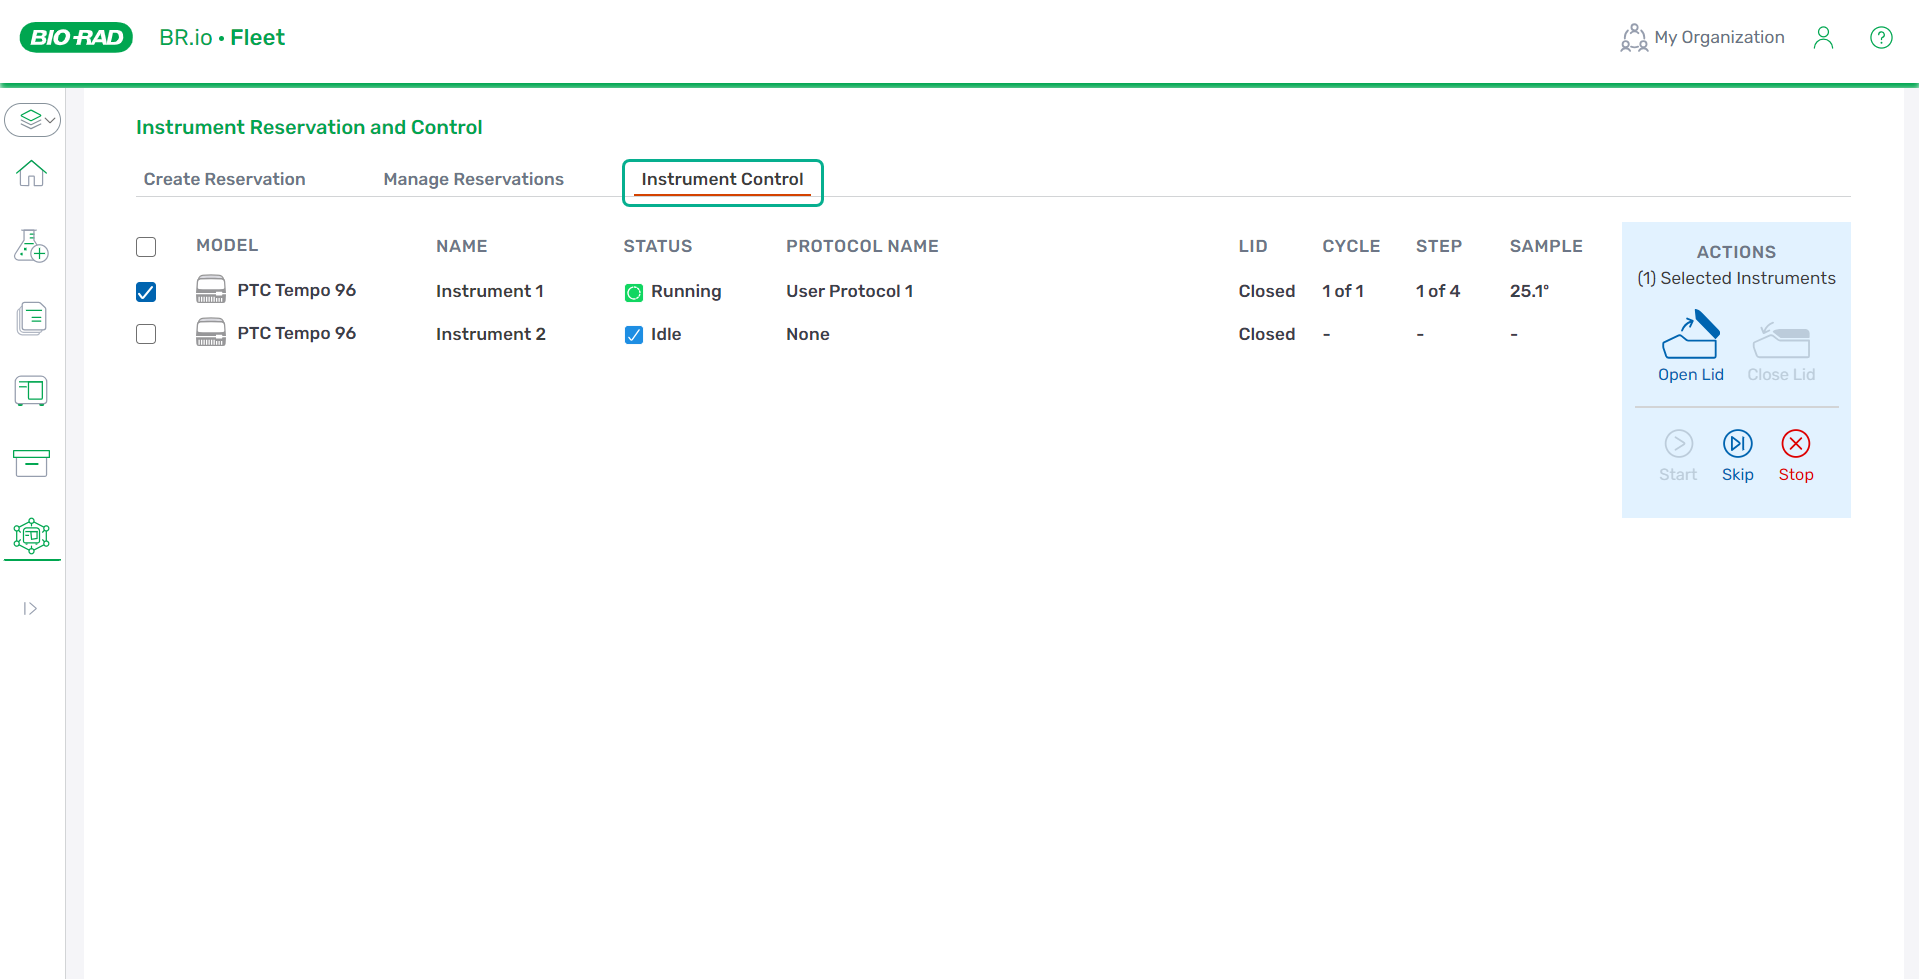
Task: Click the archive box sidebar icon
Action: (x=32, y=463)
